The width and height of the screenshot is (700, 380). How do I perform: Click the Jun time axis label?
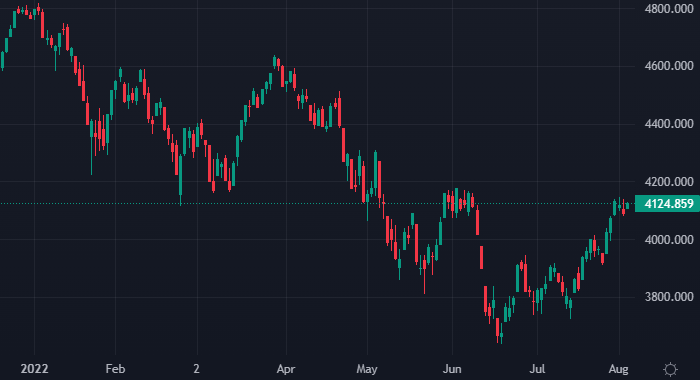(452, 369)
